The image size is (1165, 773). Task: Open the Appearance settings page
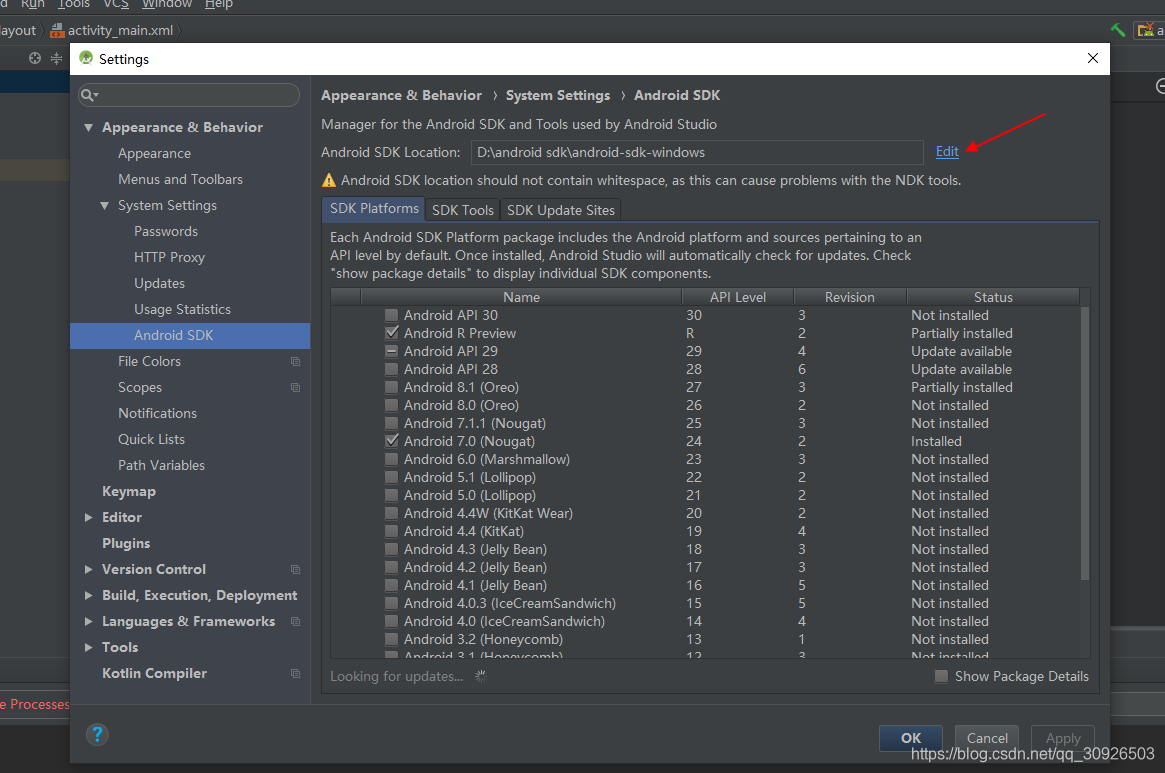pos(155,153)
